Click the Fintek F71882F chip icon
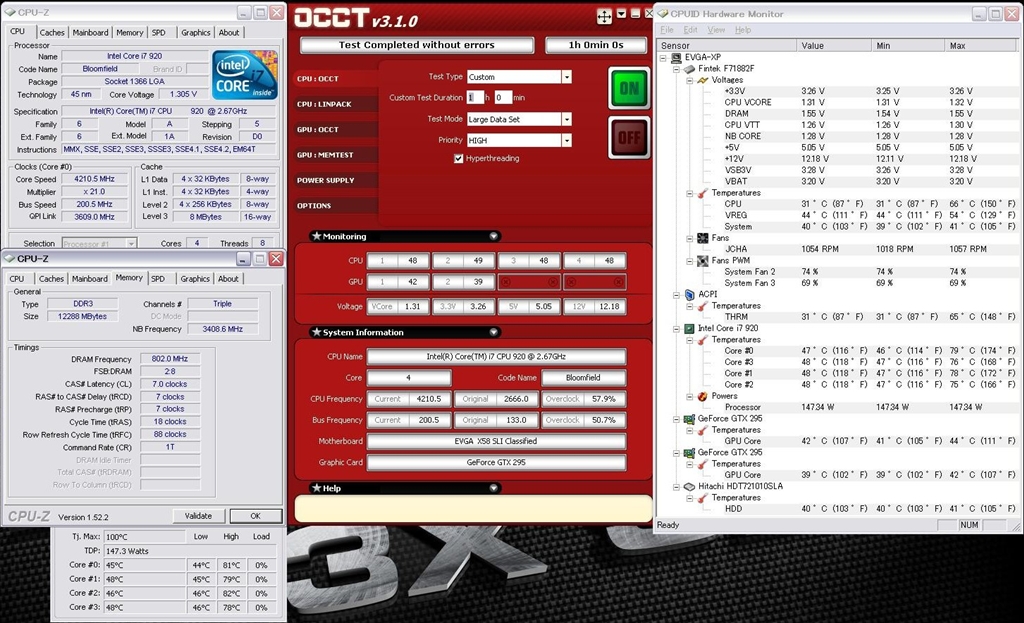 (x=689, y=69)
